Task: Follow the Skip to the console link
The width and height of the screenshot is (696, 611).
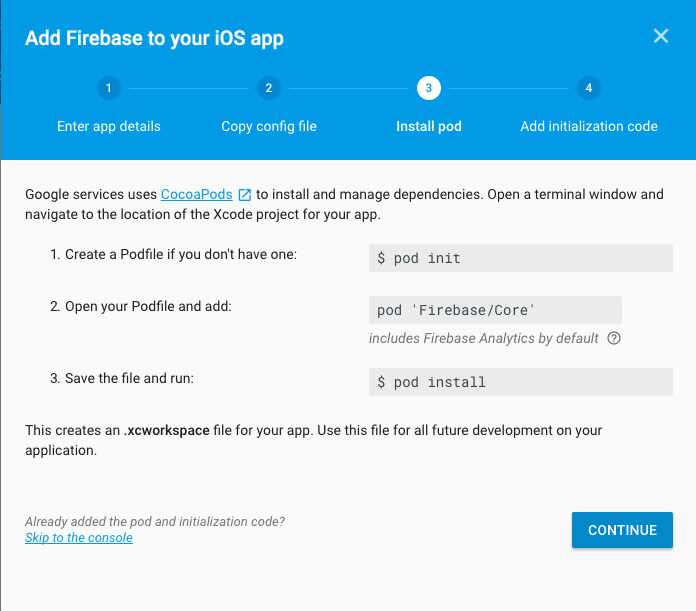Action: 79,538
